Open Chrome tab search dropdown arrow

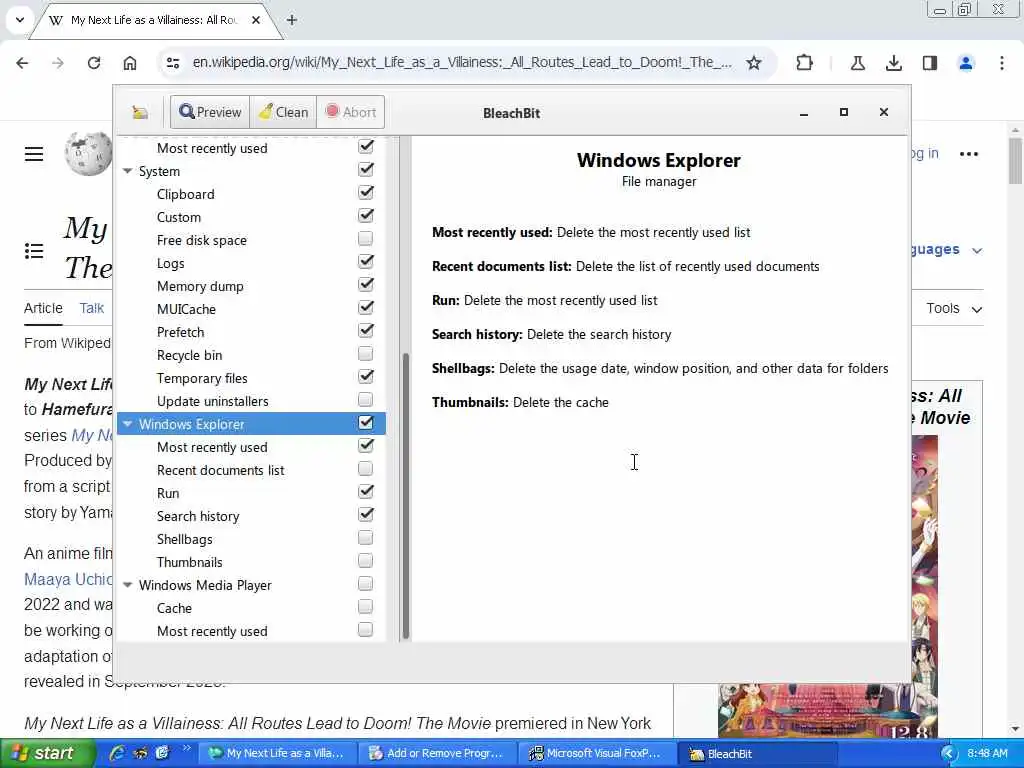(x=20, y=20)
